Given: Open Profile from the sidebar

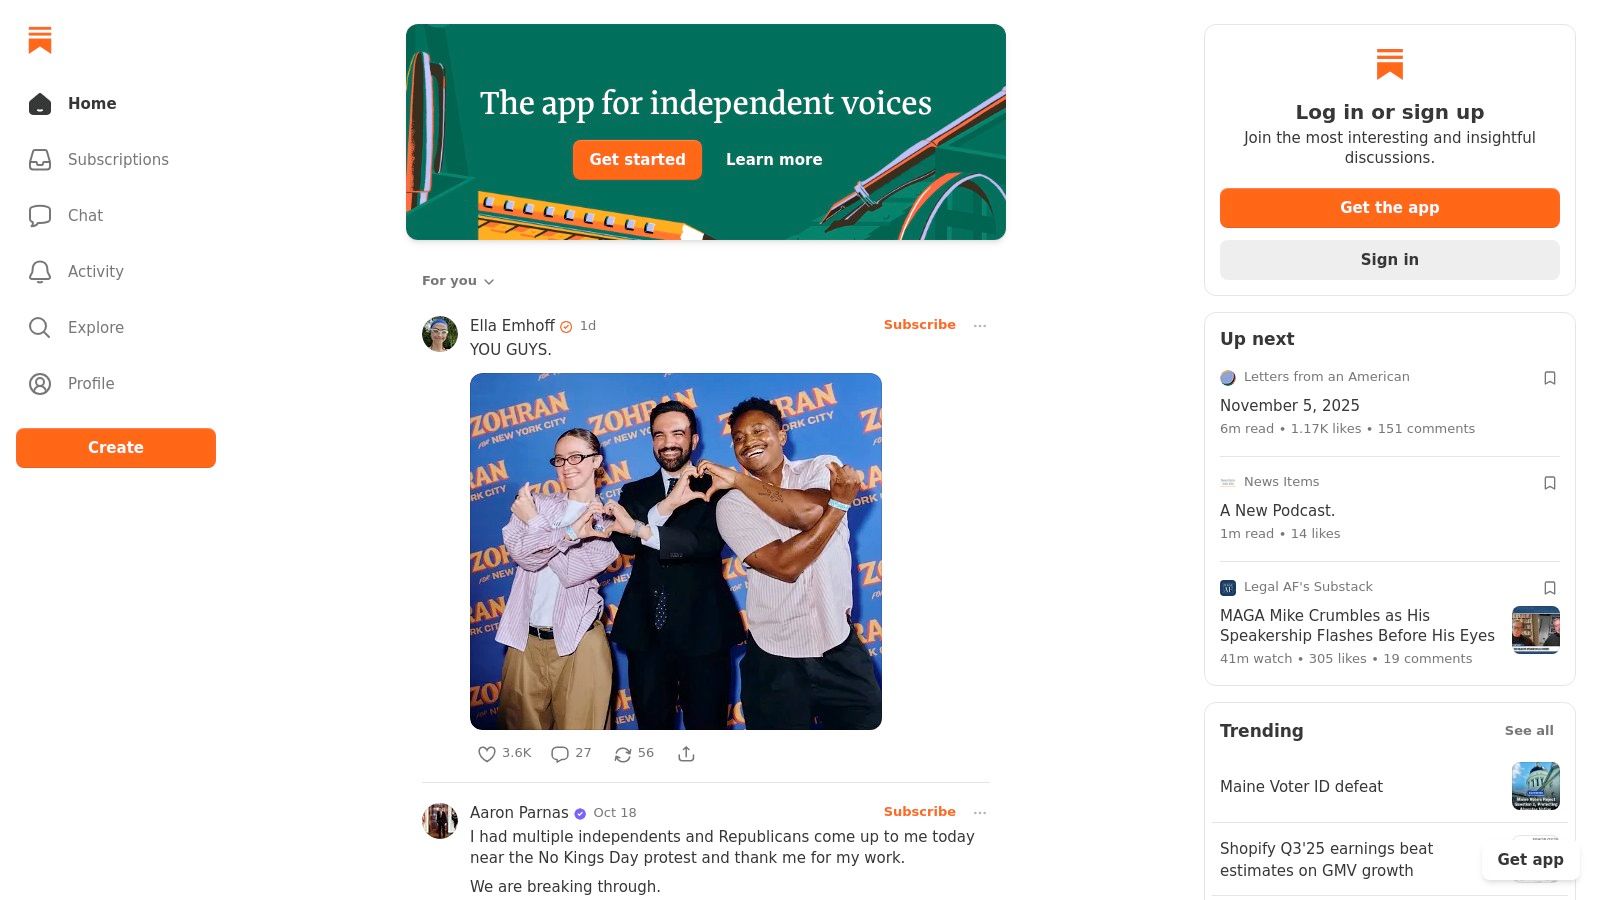Looking at the screenshot, I should (90, 383).
